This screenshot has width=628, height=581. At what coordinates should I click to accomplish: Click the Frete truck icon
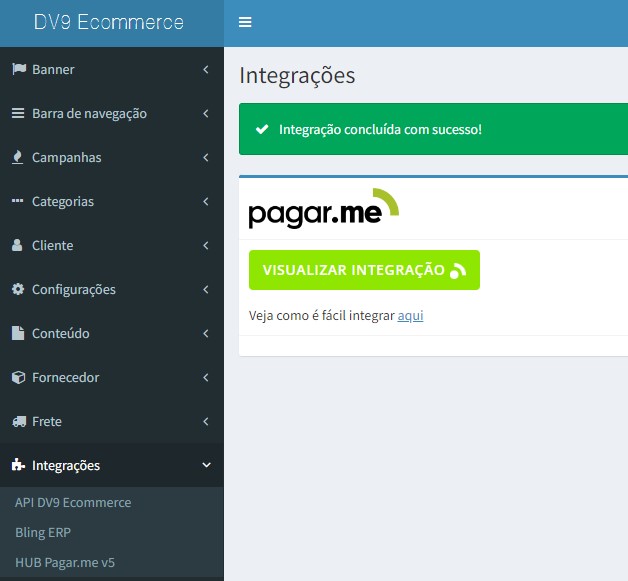[18, 421]
